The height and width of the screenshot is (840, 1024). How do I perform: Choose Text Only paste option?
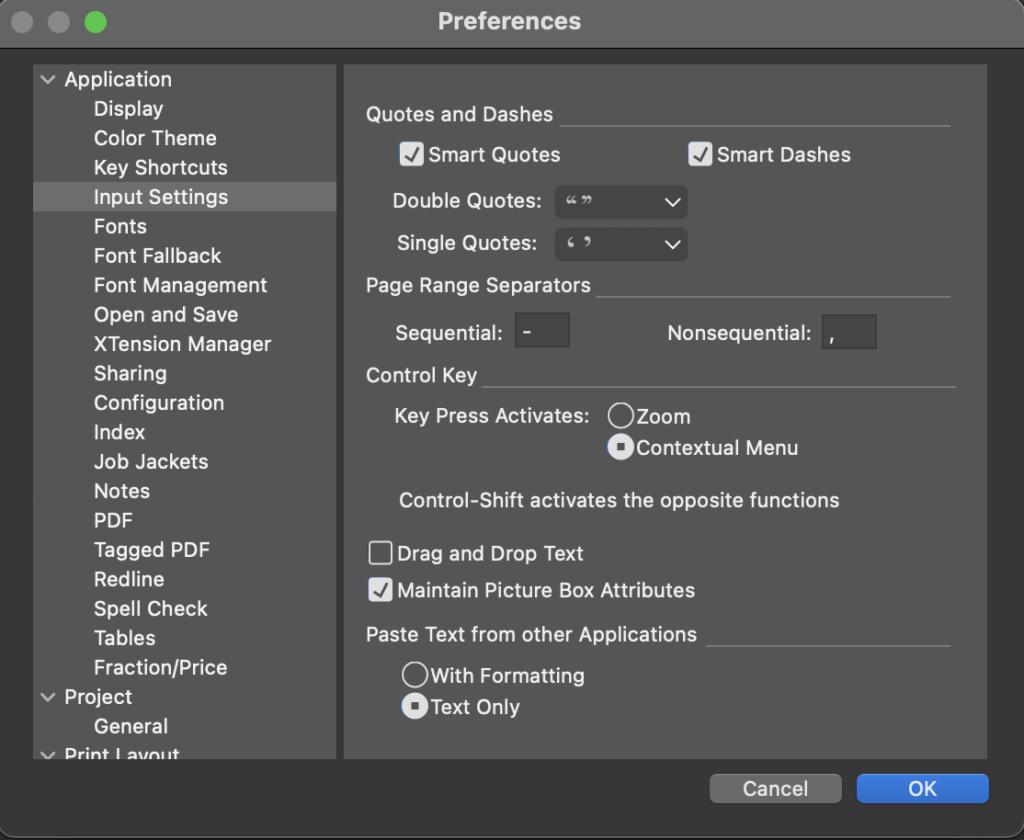415,707
